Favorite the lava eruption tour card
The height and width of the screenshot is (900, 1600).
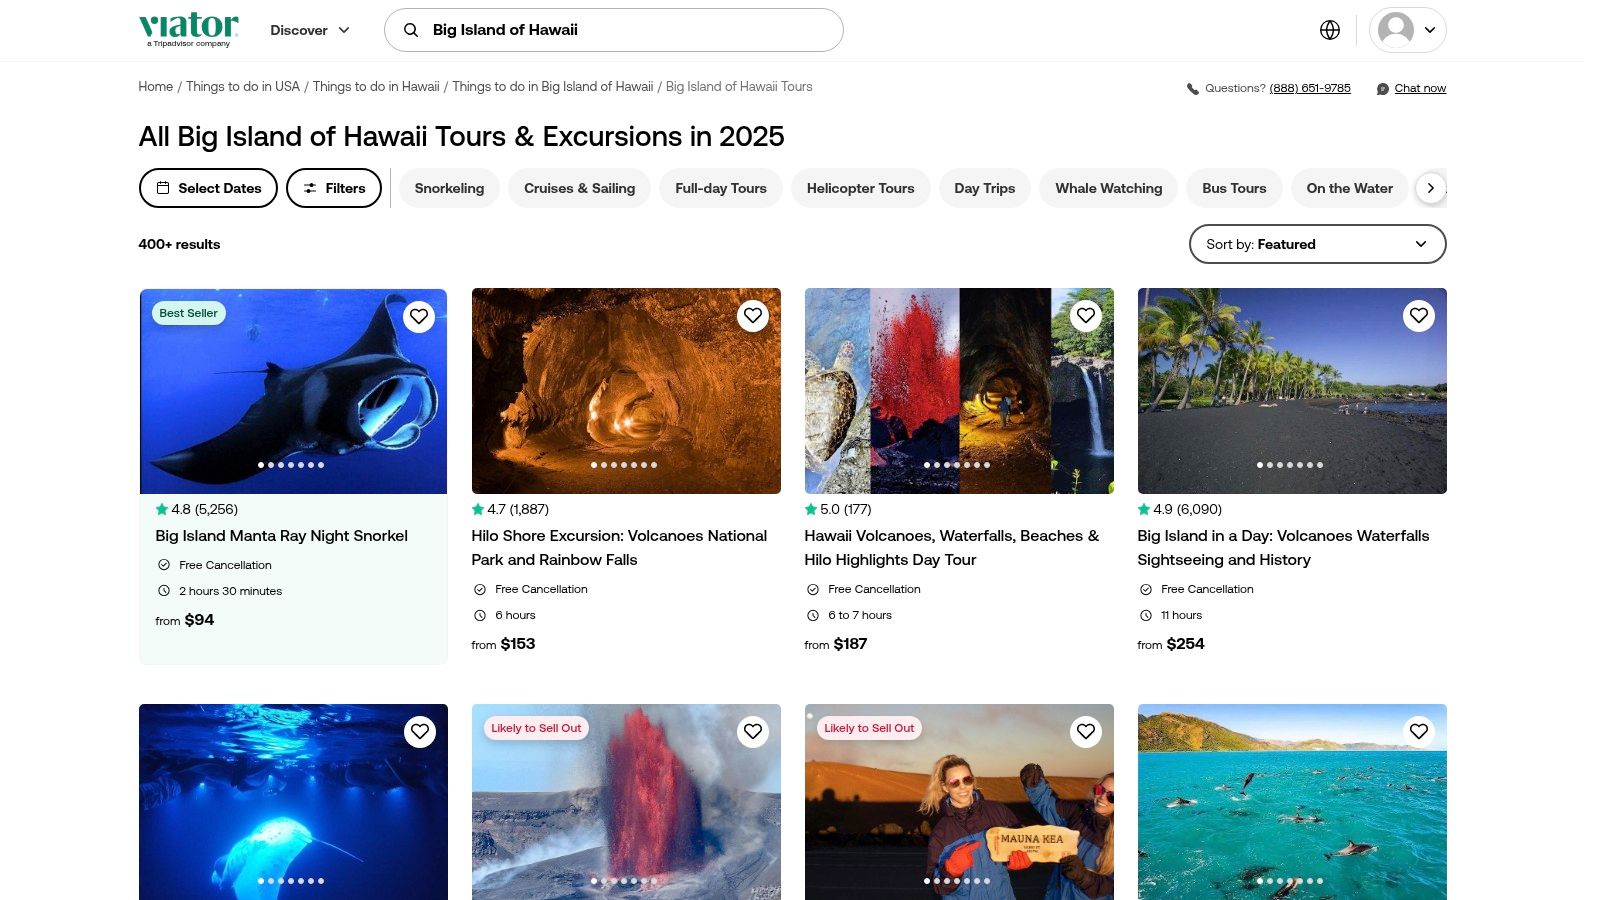753,731
